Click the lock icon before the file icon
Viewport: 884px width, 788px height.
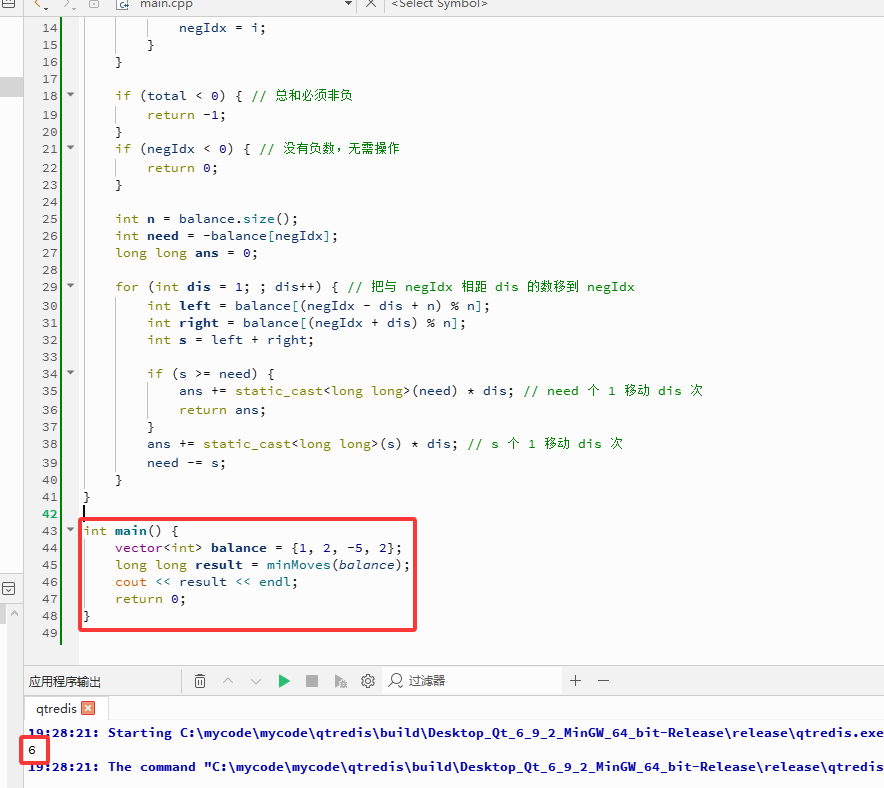94,4
